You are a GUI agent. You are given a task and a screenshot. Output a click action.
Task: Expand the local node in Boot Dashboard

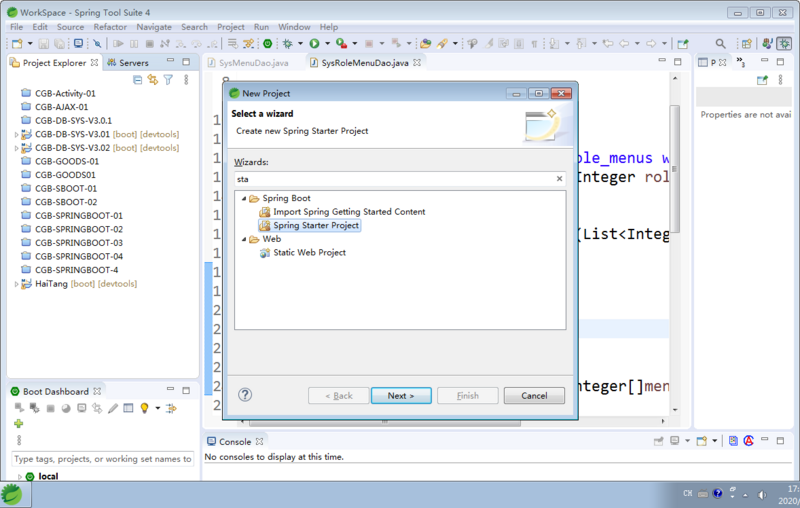point(20,477)
